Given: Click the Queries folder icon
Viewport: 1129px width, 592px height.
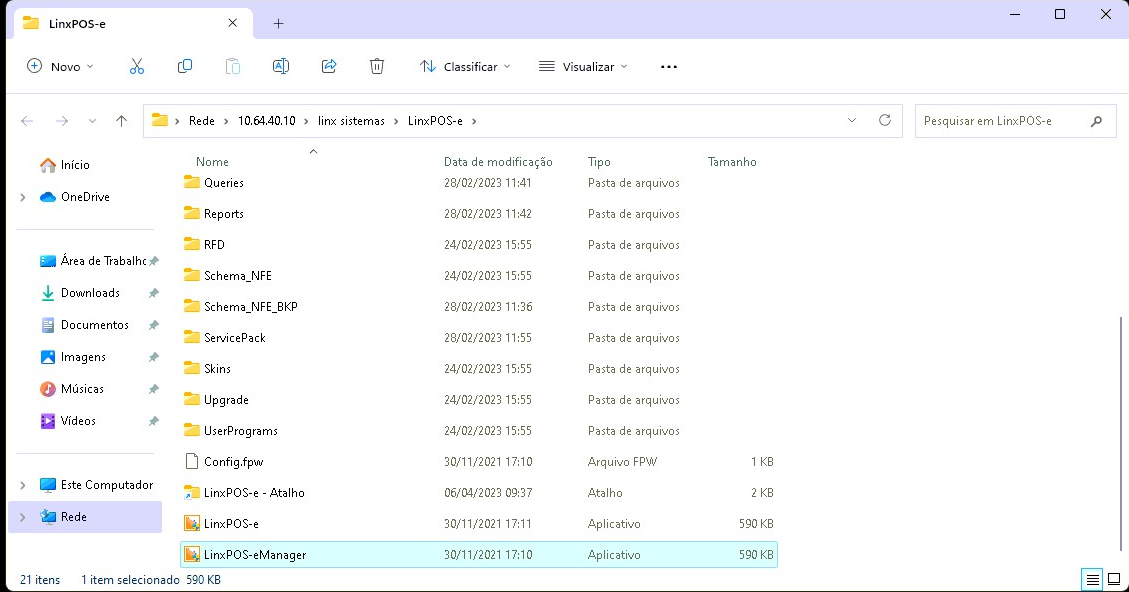Looking at the screenshot, I should tap(192, 182).
